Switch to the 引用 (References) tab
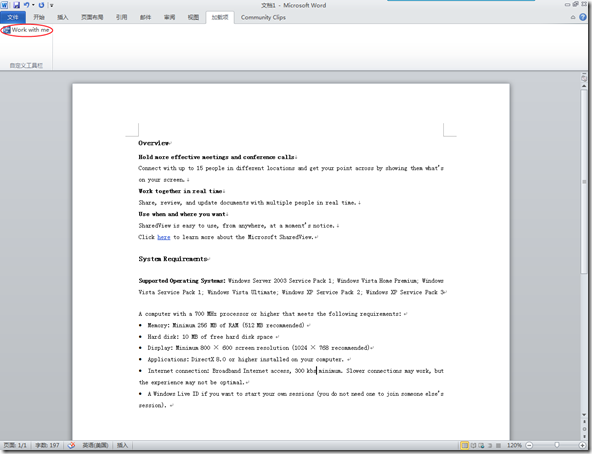The height and width of the screenshot is (454, 592). [121, 17]
